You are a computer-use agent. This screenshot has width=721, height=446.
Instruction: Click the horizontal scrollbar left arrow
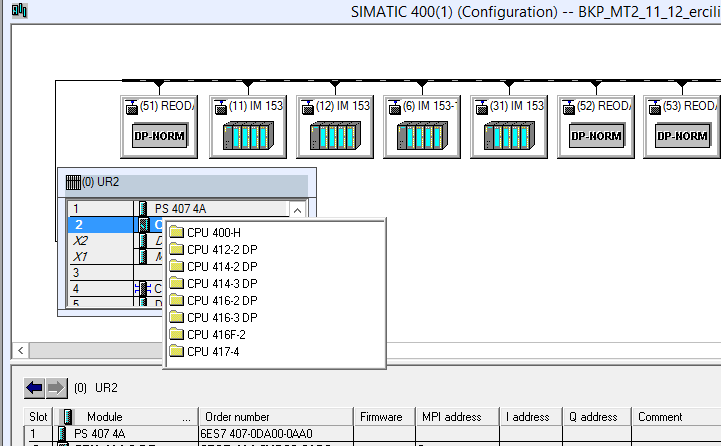point(21,350)
